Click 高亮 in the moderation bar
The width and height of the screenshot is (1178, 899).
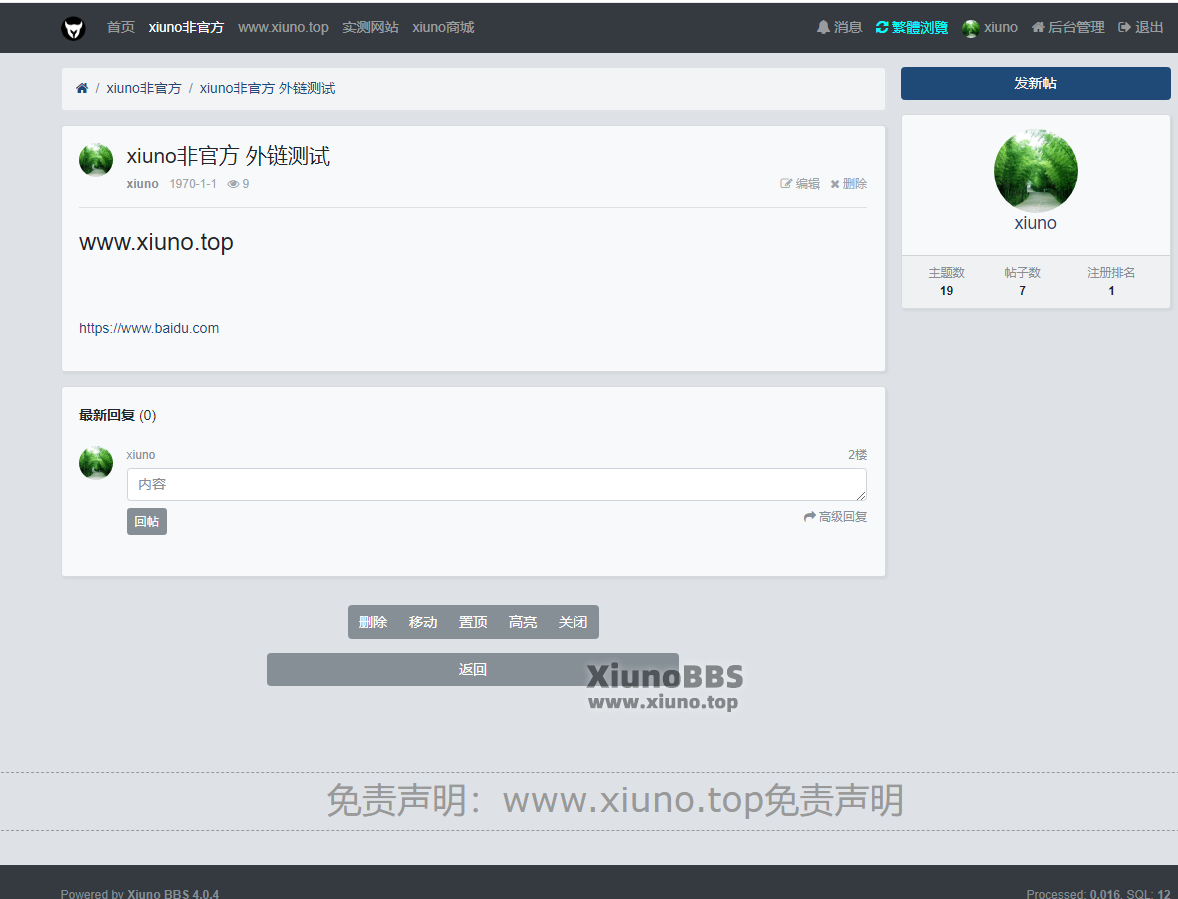(523, 622)
